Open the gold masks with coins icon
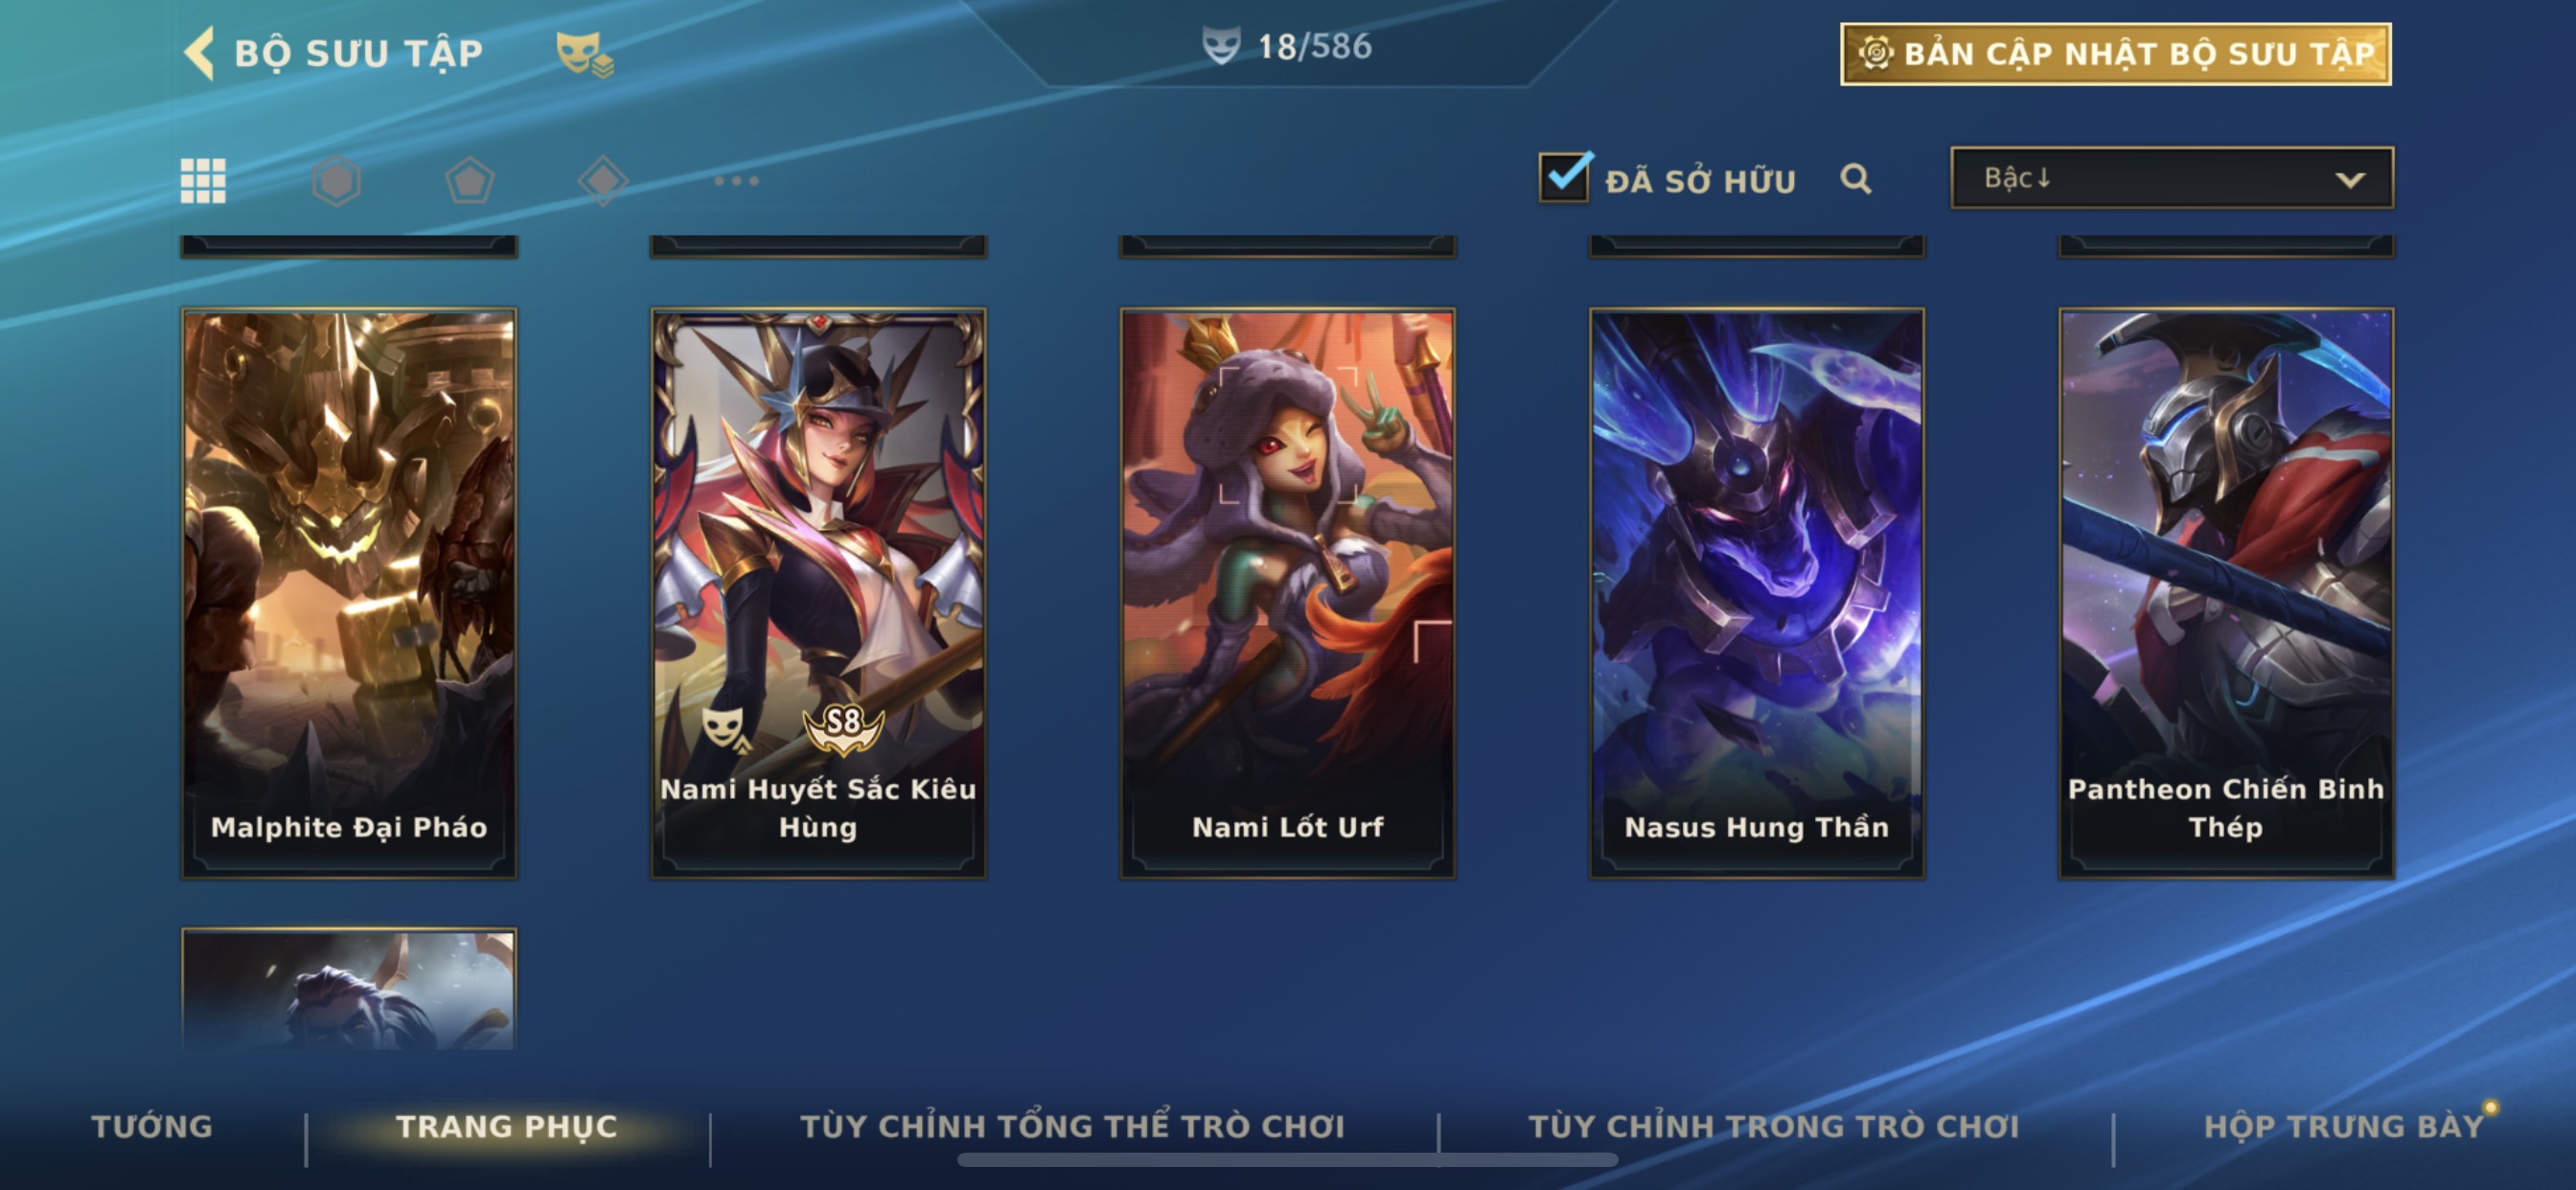This screenshot has height=1190, width=2576. pyautogui.click(x=585, y=54)
